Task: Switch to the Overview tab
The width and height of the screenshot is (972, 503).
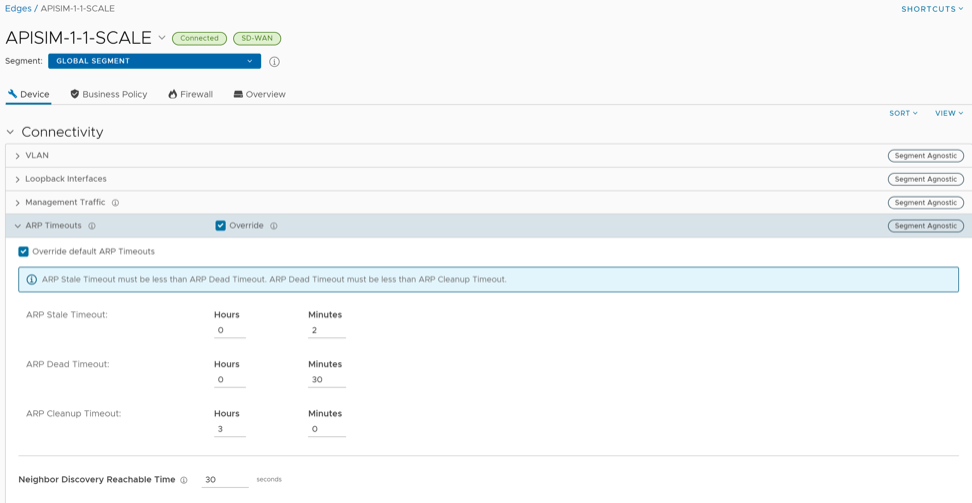Action: click(x=259, y=95)
